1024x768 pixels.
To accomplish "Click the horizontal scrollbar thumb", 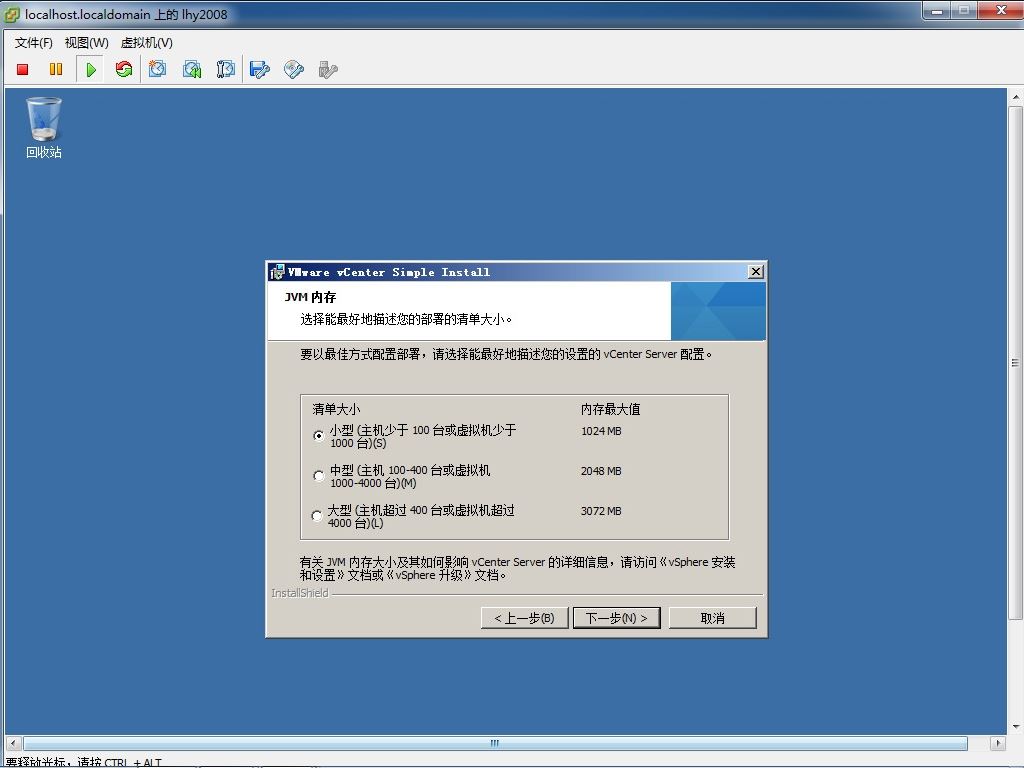I will [495, 743].
